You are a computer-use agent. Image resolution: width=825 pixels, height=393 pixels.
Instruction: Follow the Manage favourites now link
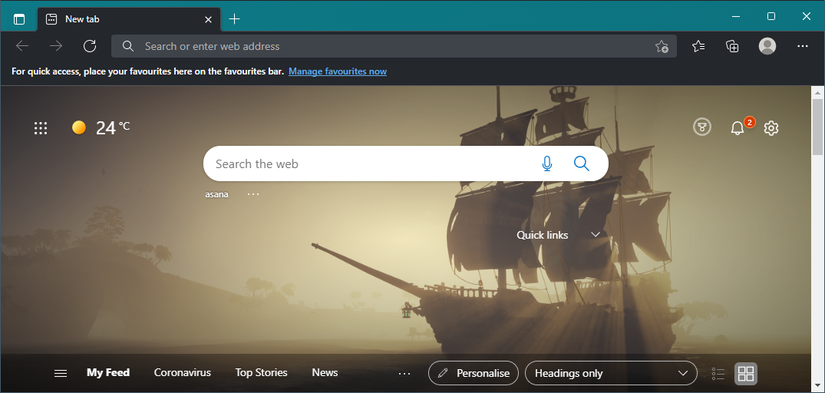[x=337, y=72]
